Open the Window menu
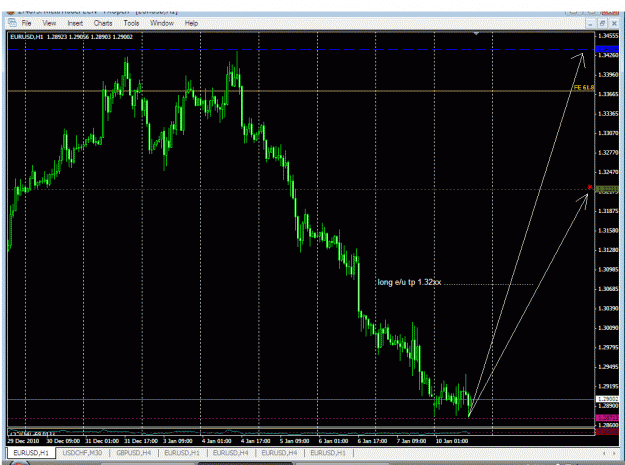 click(162, 23)
